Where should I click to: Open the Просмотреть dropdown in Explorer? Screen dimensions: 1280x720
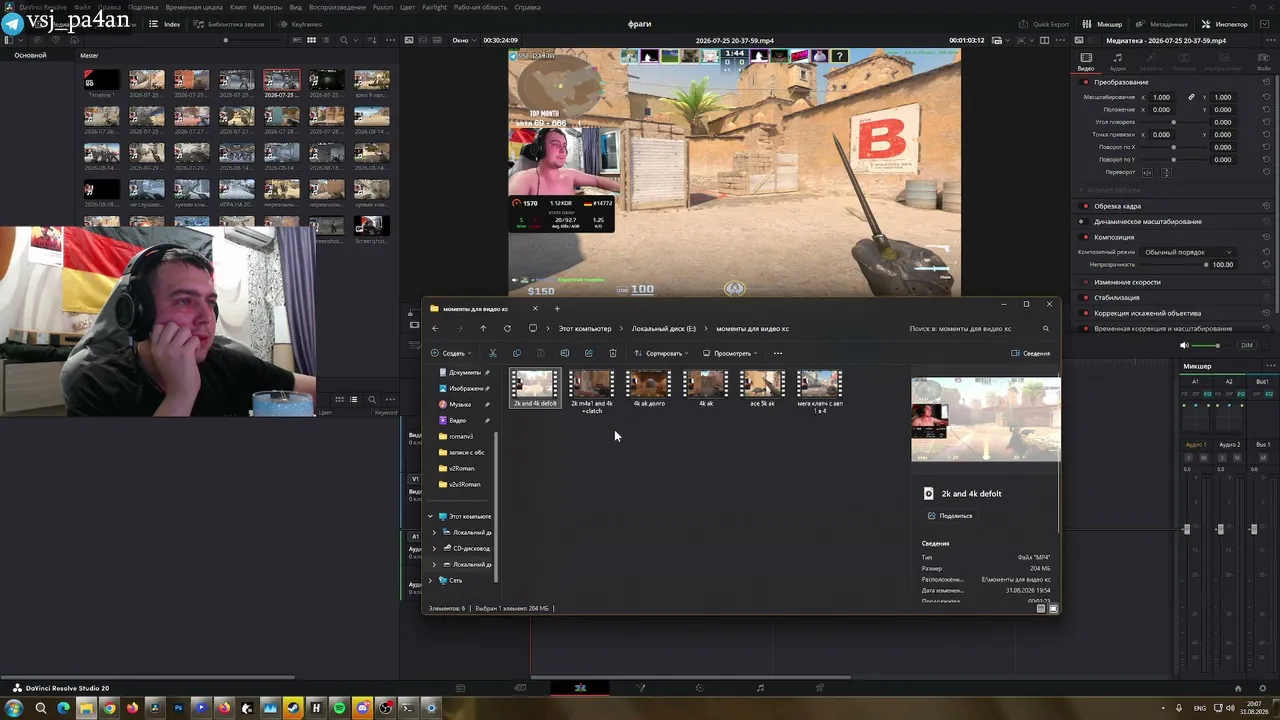(730, 353)
